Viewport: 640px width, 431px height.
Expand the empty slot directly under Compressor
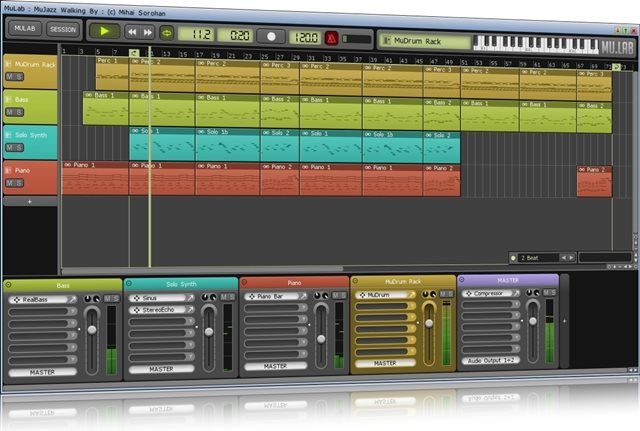click(516, 304)
